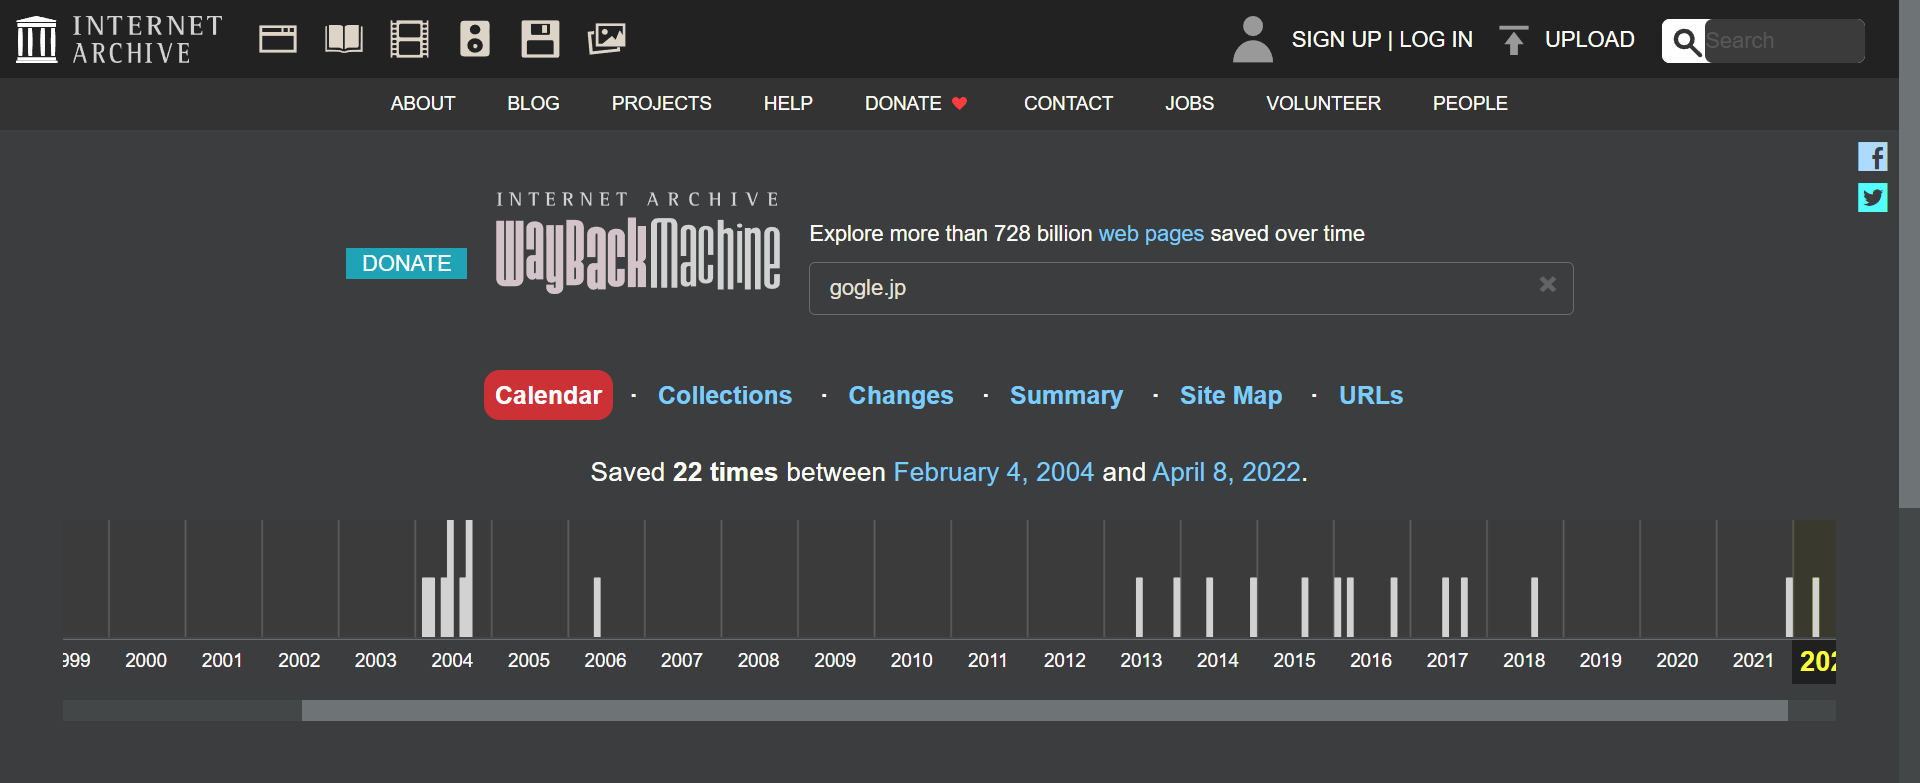Open the Video film strip icon
The image size is (1920, 783).
click(x=409, y=40)
